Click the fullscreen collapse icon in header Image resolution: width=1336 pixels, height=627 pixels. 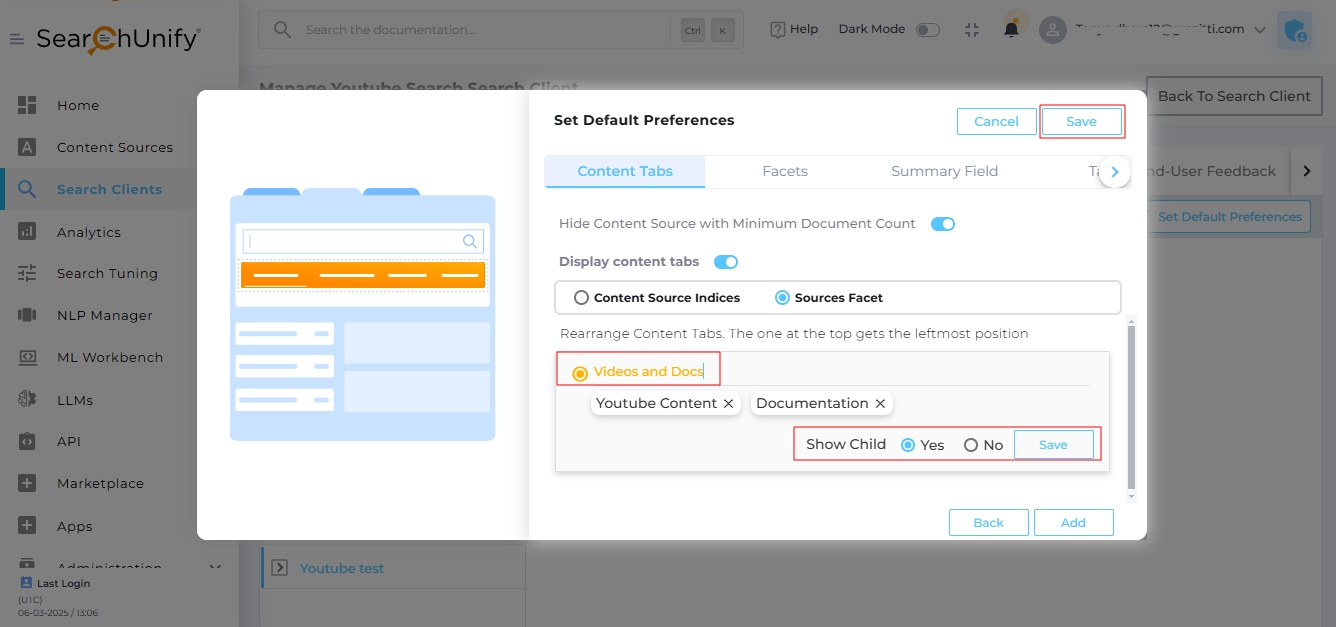tap(972, 30)
